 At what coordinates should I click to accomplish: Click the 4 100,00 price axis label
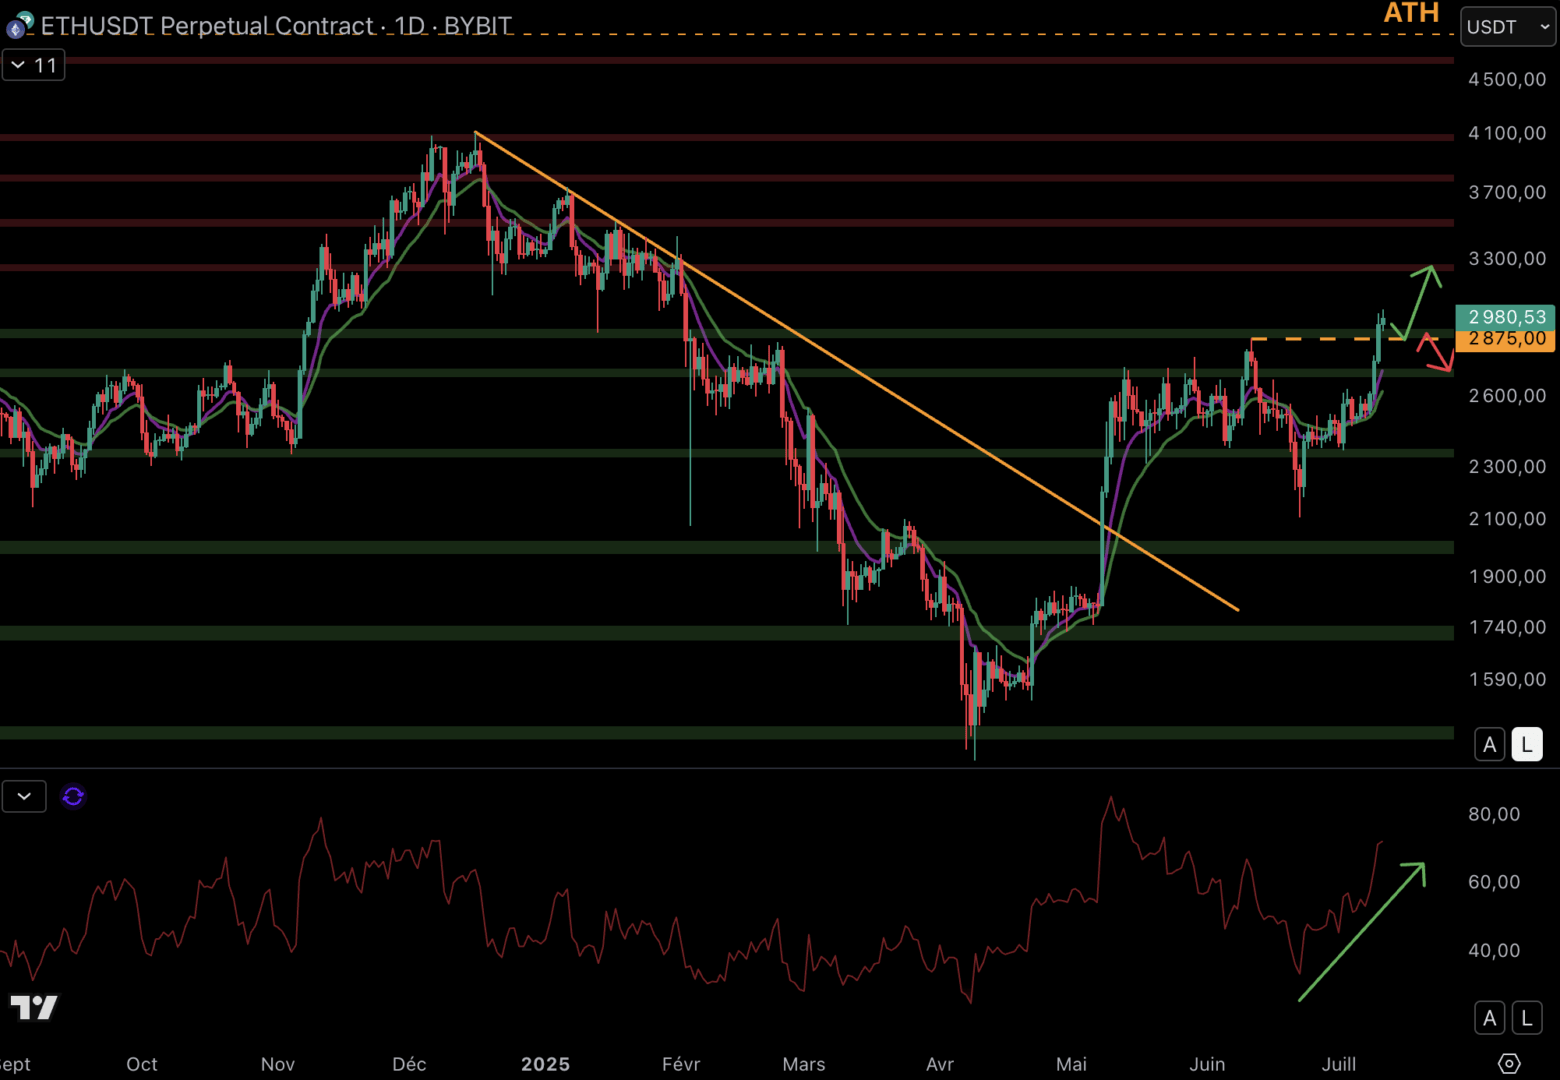[1507, 133]
